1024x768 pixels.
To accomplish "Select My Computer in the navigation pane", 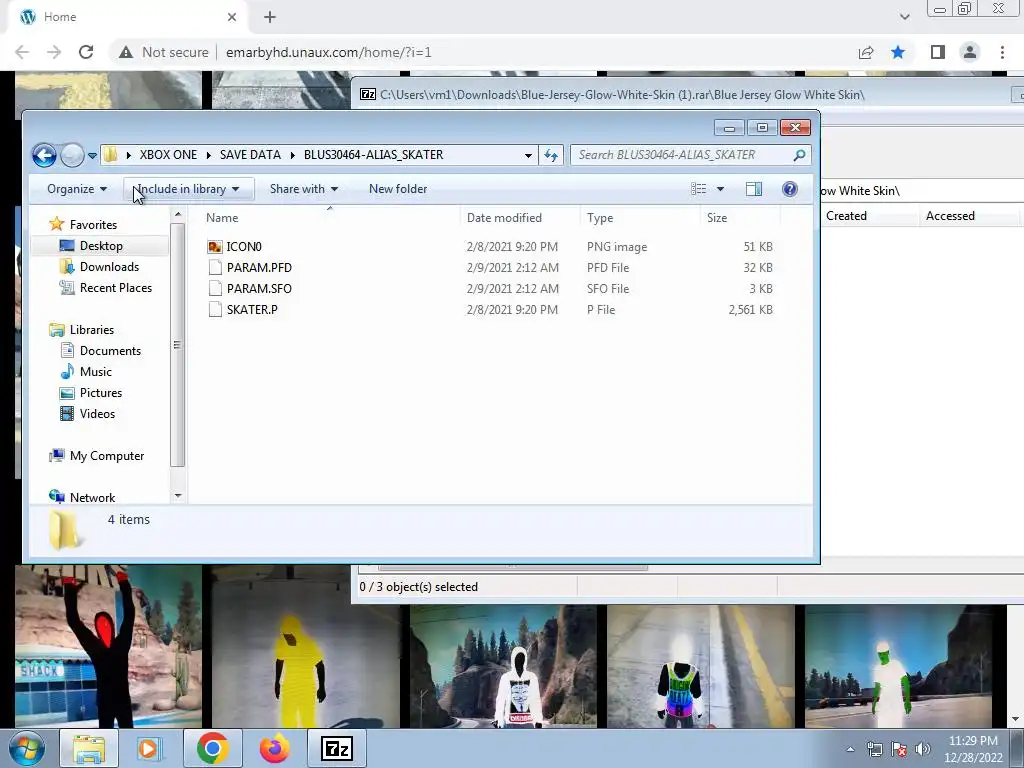I will click(x=106, y=456).
